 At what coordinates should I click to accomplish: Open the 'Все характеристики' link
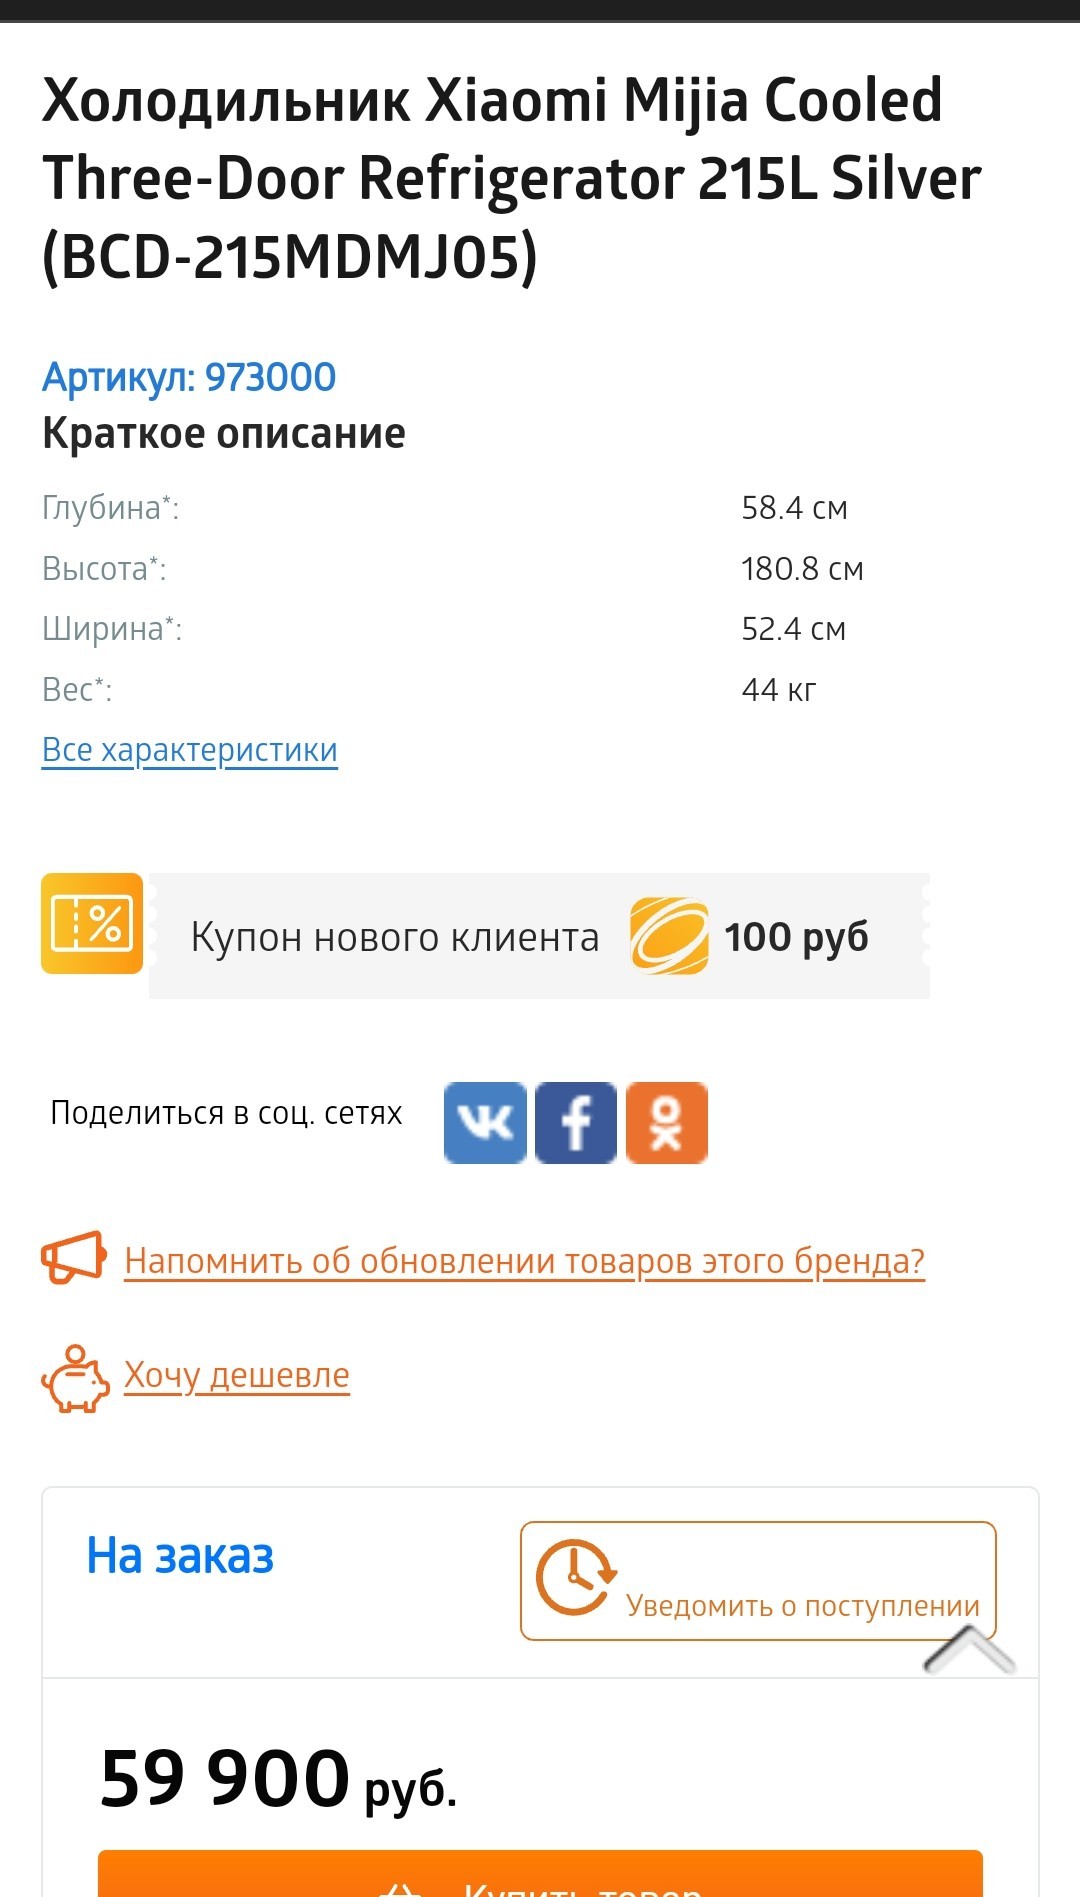click(190, 750)
